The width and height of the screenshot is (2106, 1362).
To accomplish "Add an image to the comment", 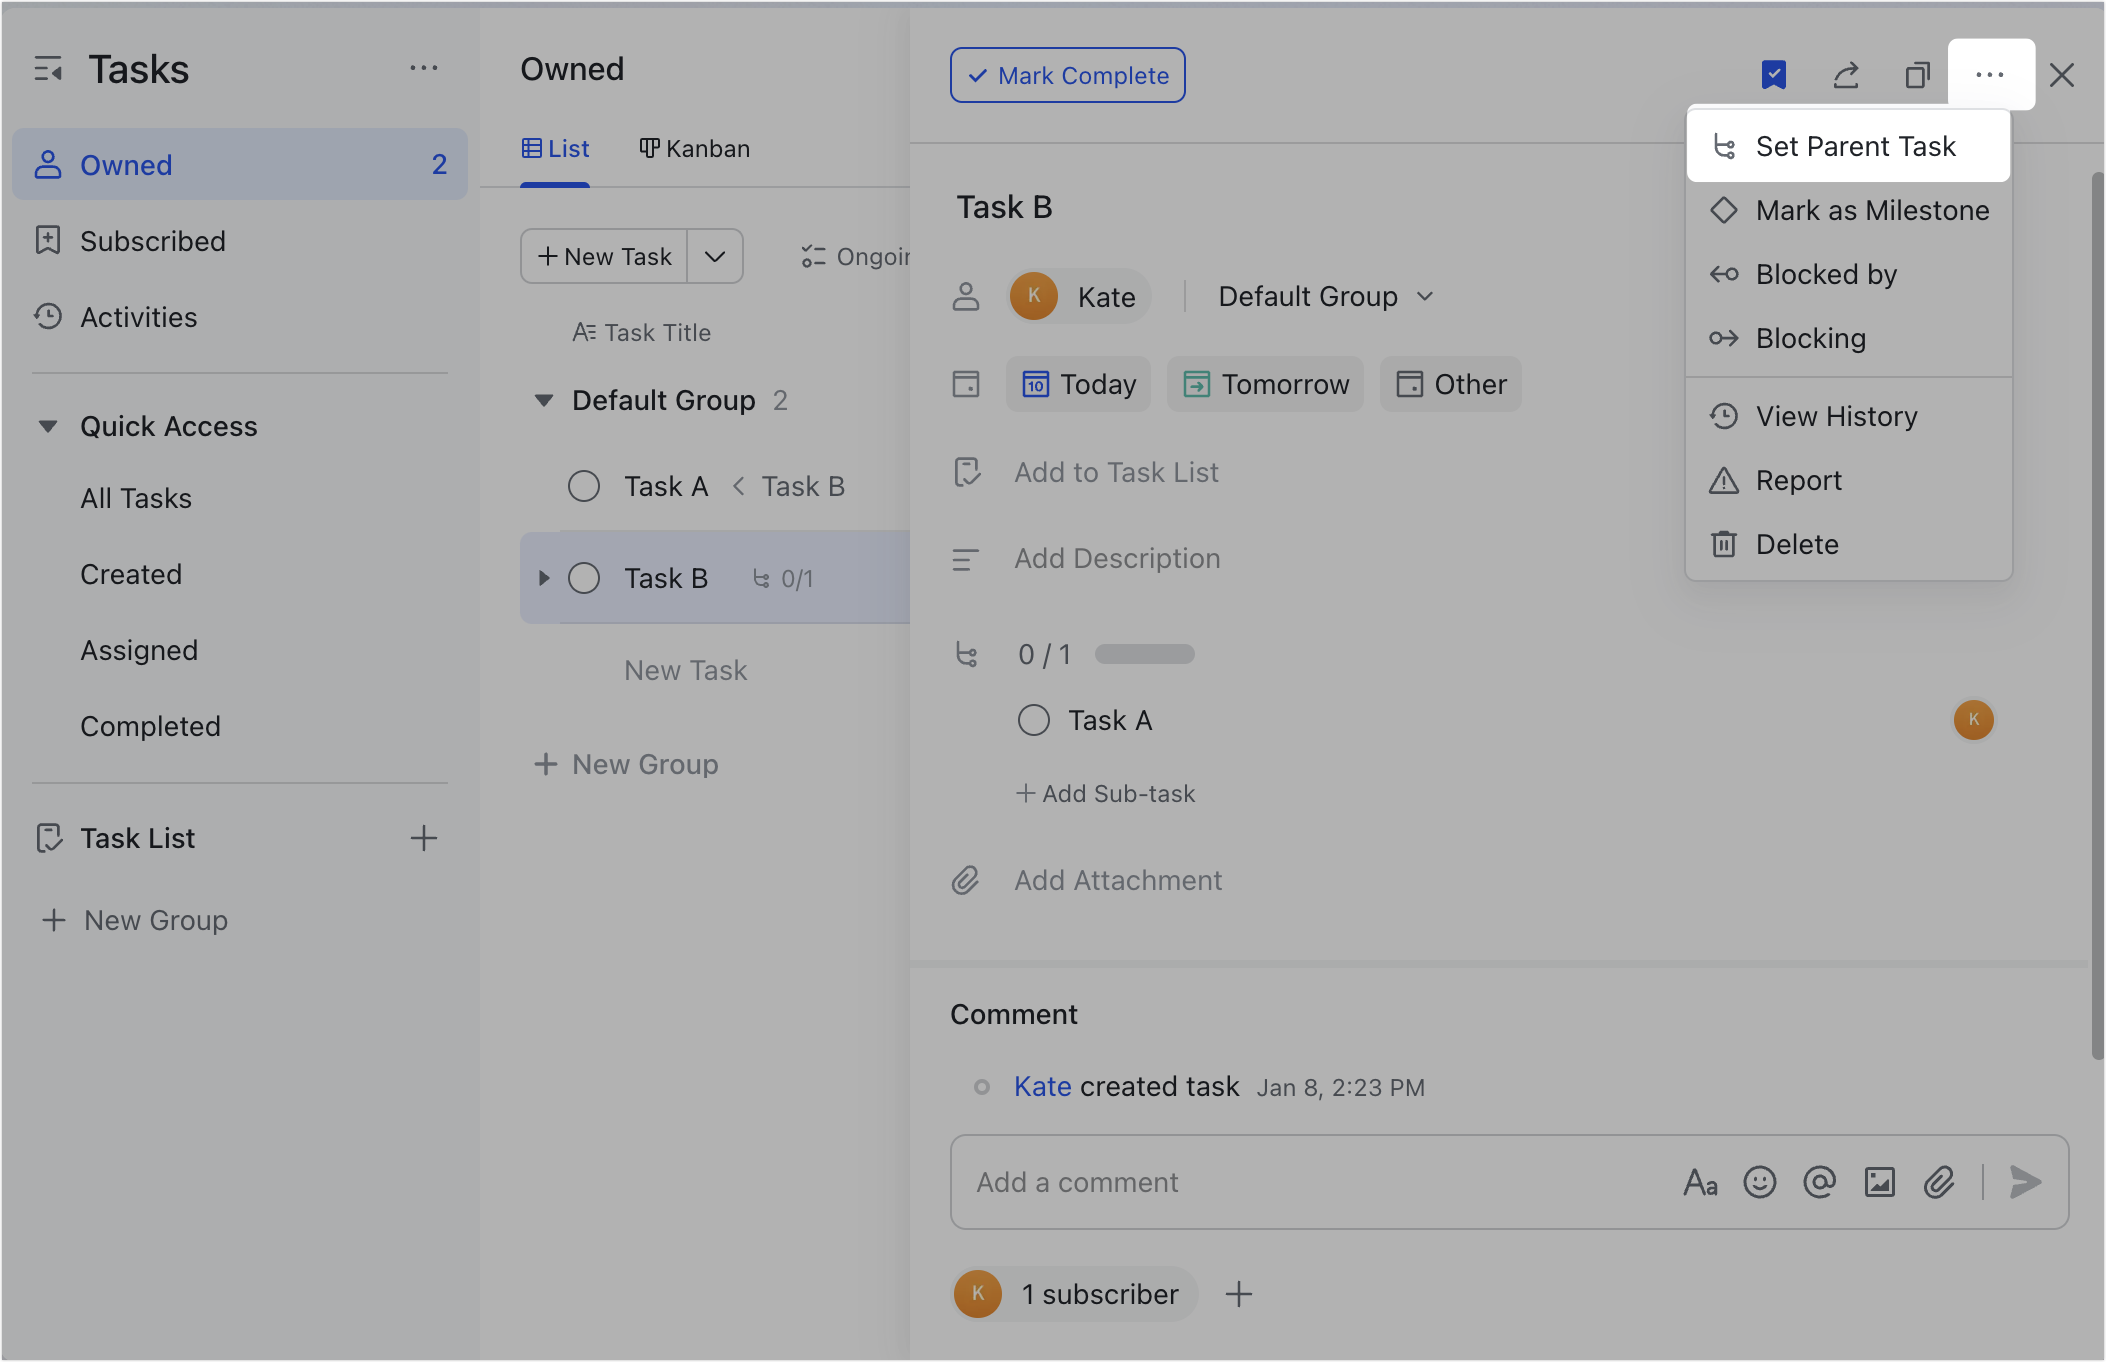I will tap(1880, 1182).
